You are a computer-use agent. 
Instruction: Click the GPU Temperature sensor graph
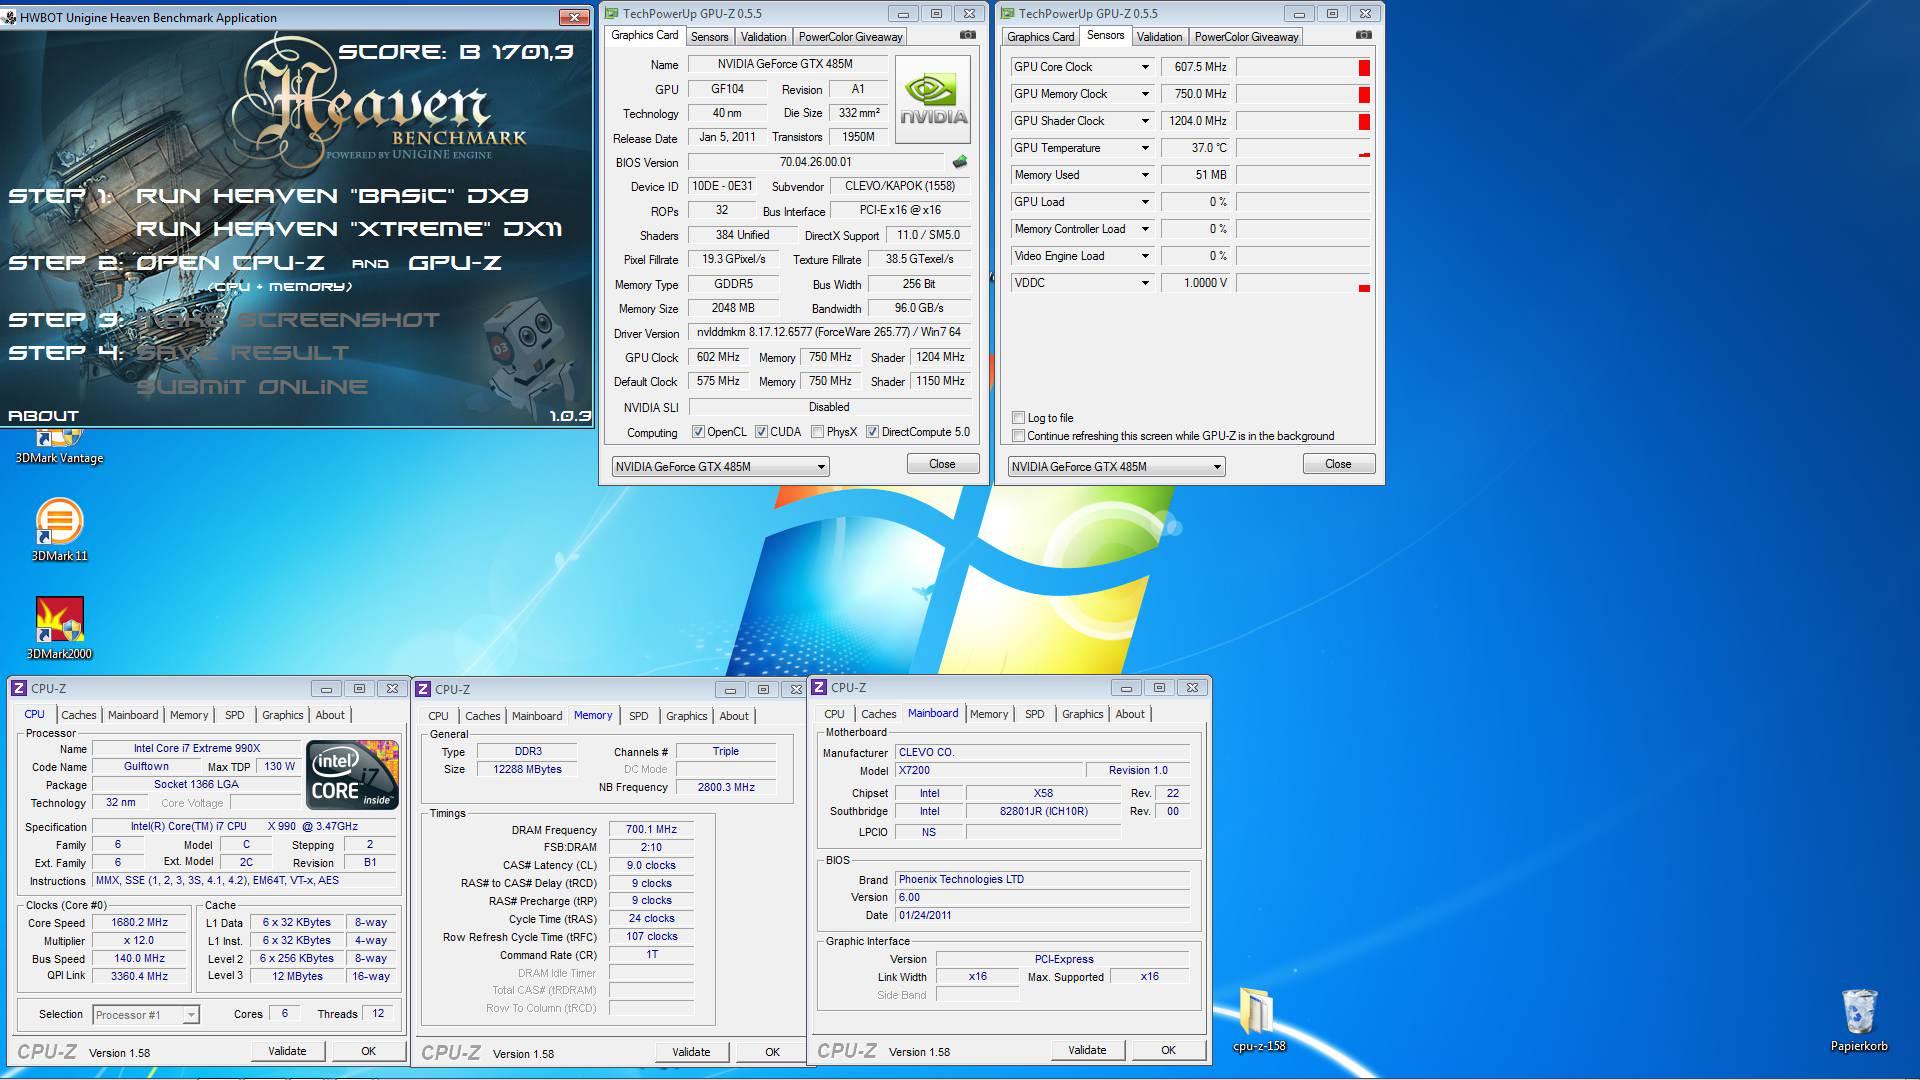click(x=1304, y=148)
